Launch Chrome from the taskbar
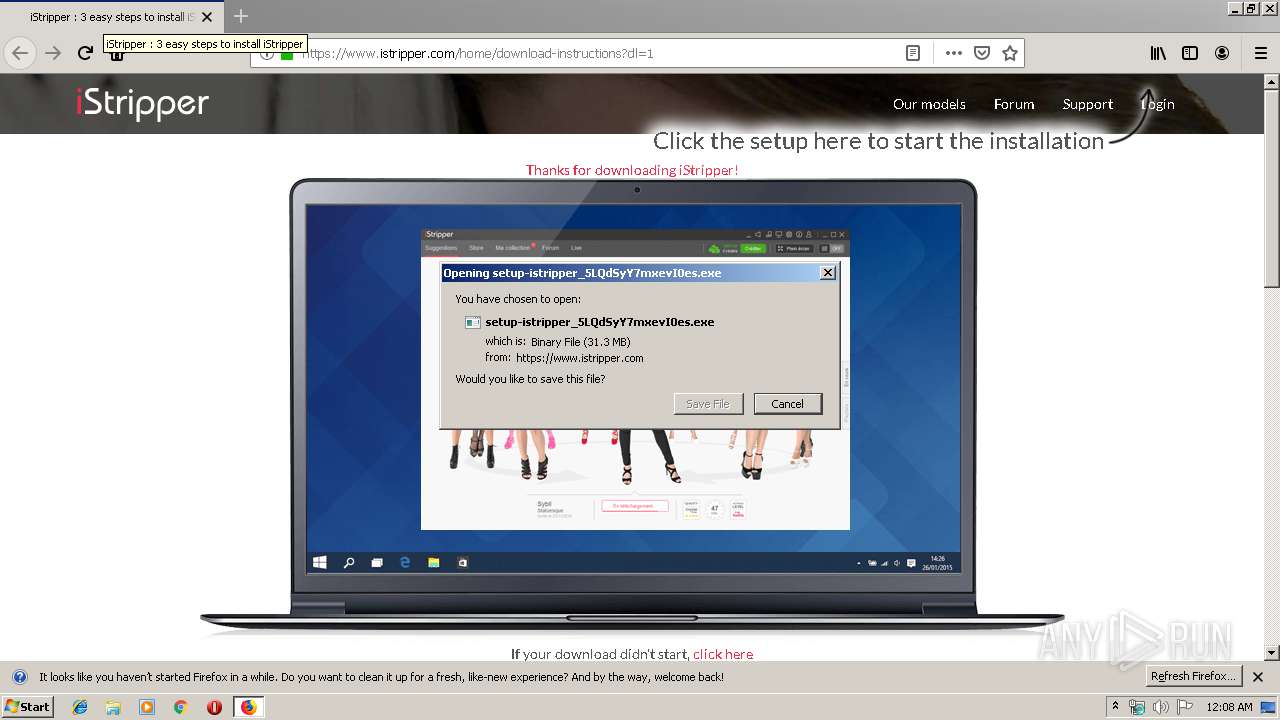1280x720 pixels. click(180, 707)
